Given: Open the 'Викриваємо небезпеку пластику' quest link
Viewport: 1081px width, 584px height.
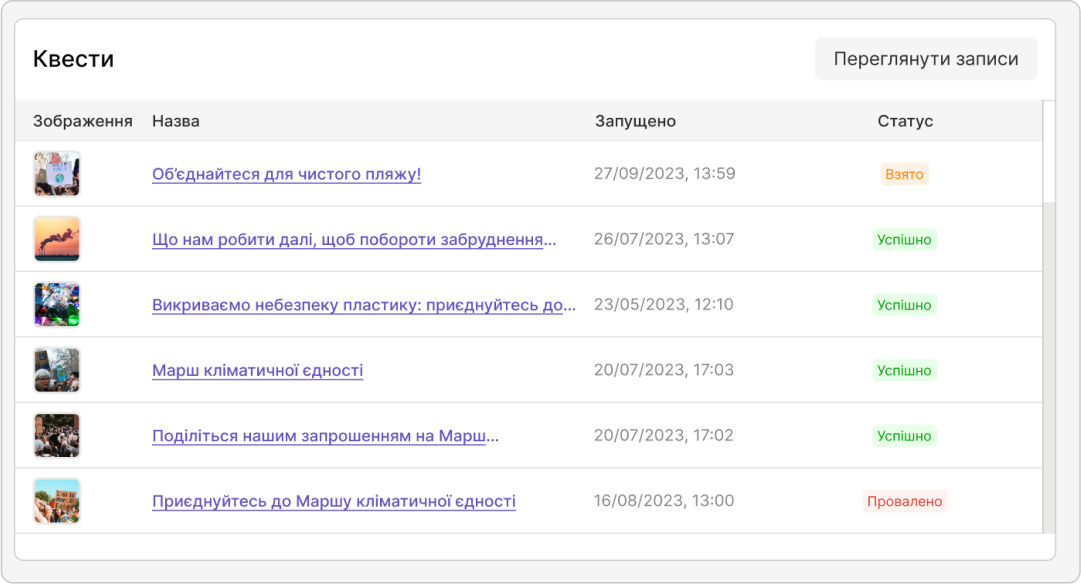Looking at the screenshot, I should 363,305.
